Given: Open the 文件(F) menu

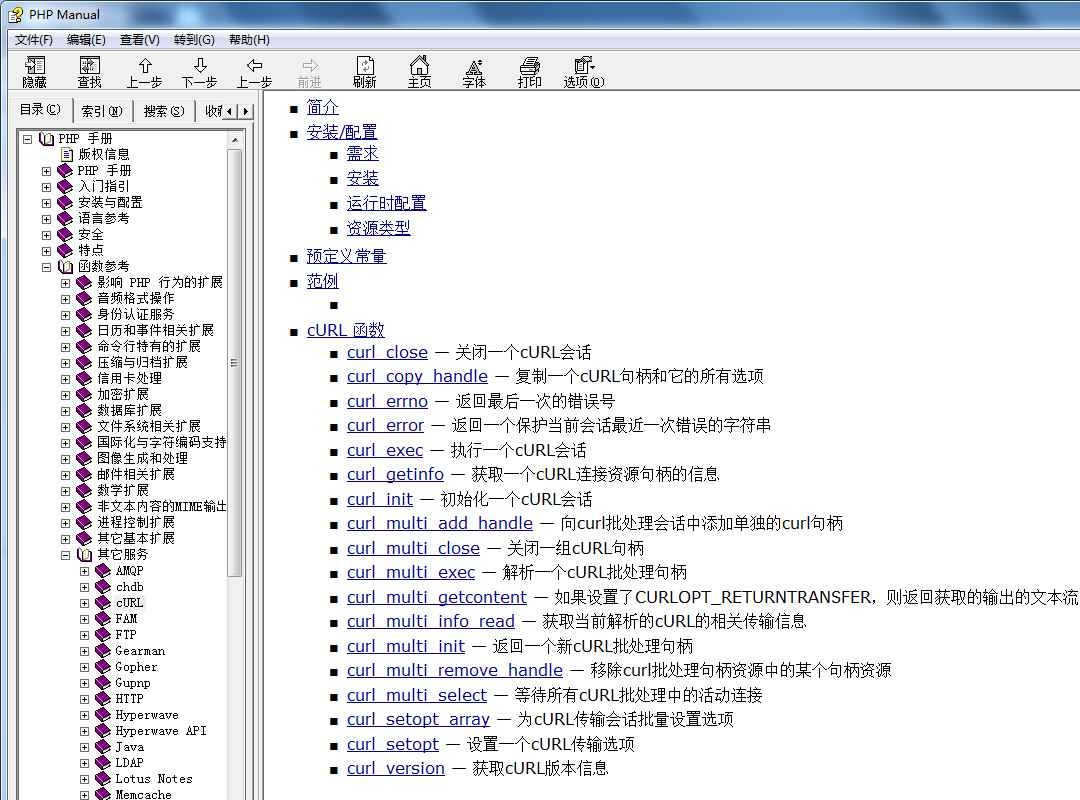Looking at the screenshot, I should [x=34, y=40].
